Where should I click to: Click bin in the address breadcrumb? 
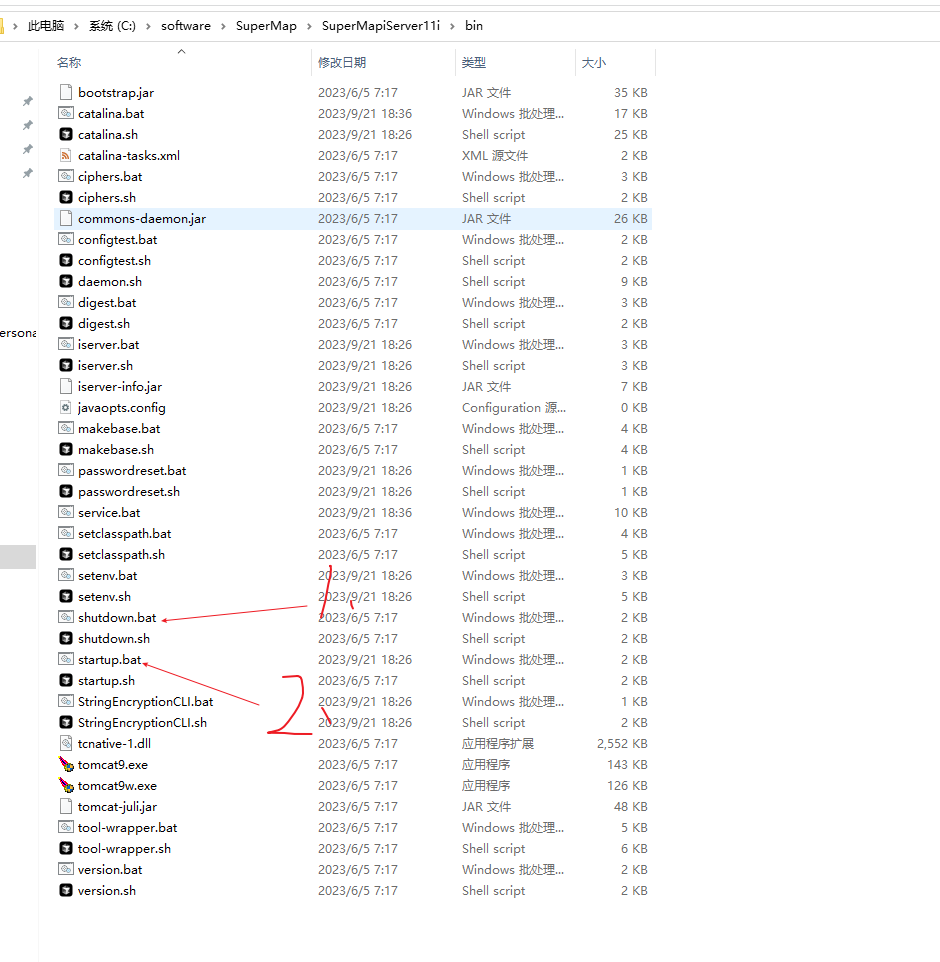coord(474,26)
